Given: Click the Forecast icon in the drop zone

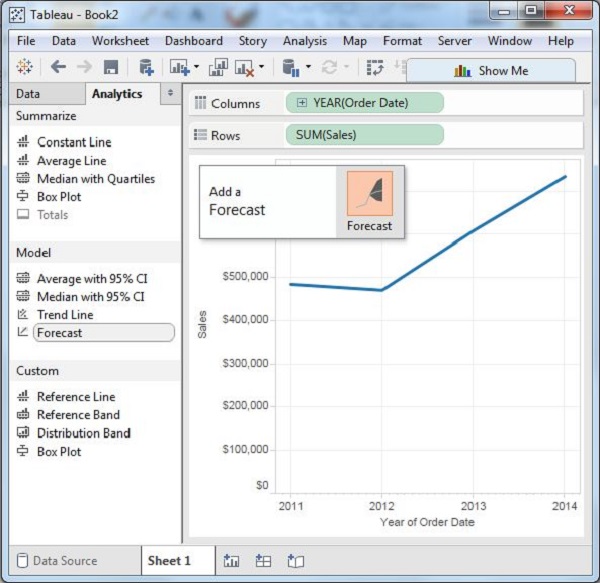Looking at the screenshot, I should click(x=369, y=194).
